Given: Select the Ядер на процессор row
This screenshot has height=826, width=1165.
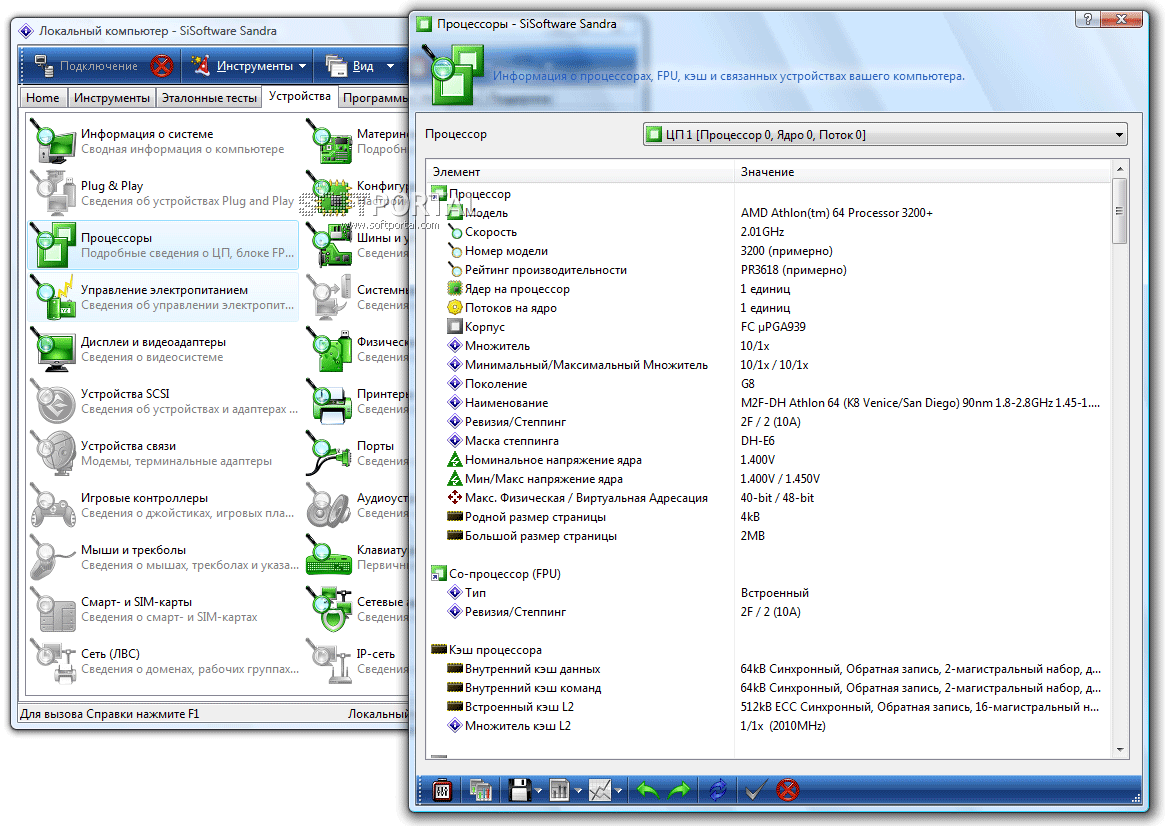Looking at the screenshot, I should coord(770,289).
